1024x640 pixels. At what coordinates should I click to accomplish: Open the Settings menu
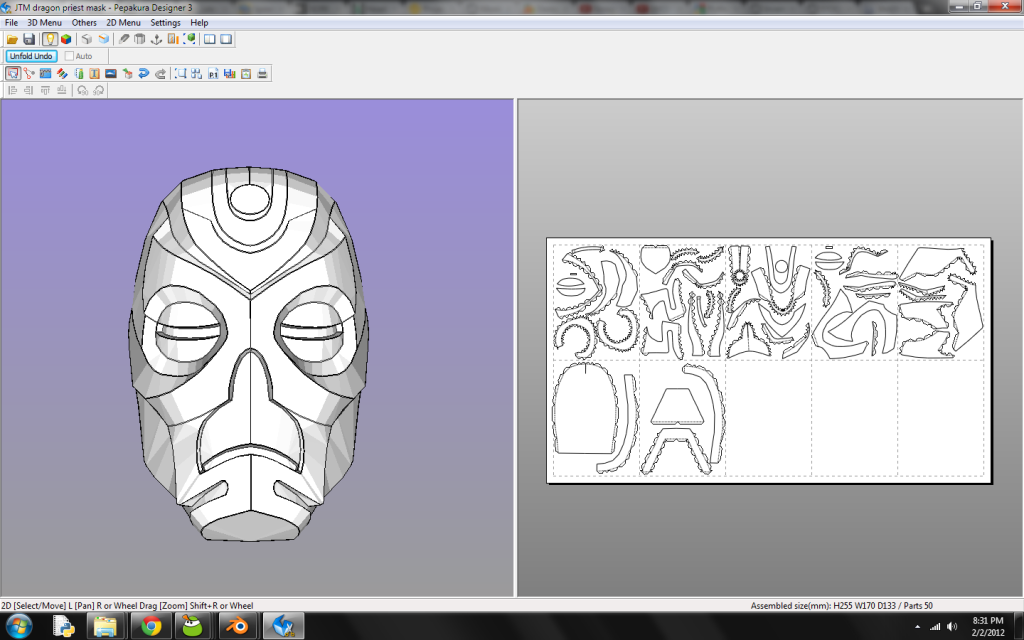(165, 22)
